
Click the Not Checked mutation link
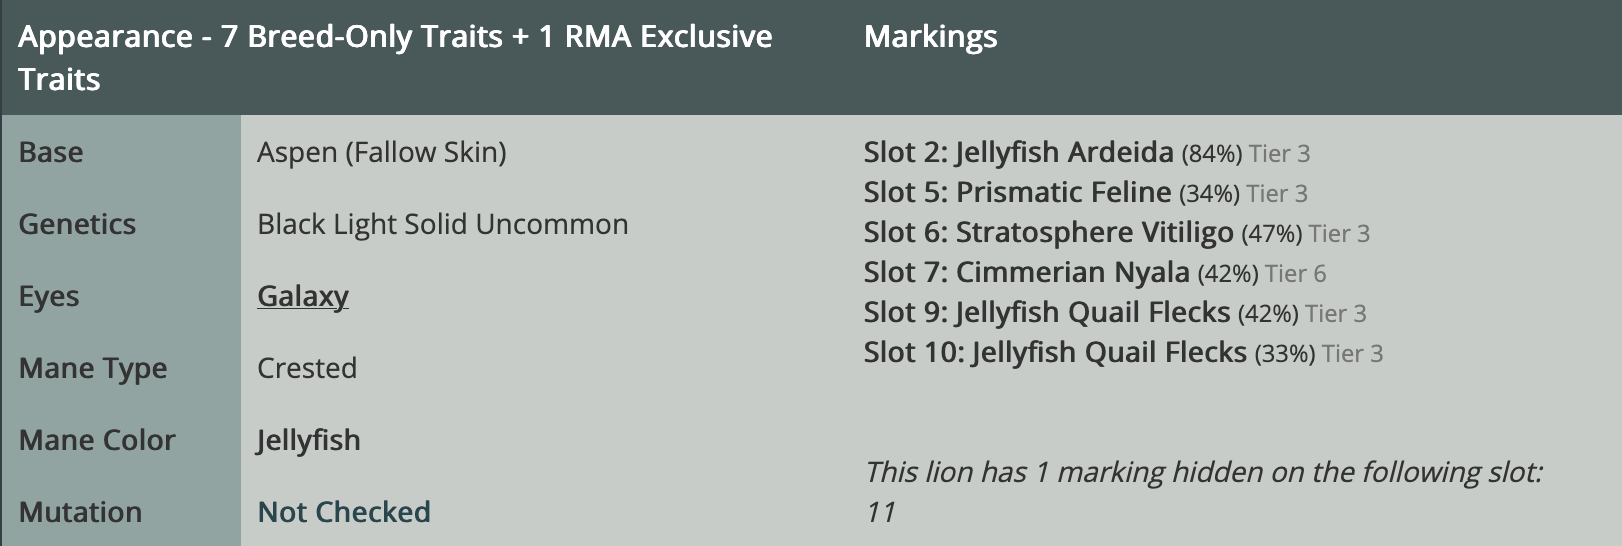coord(343,512)
